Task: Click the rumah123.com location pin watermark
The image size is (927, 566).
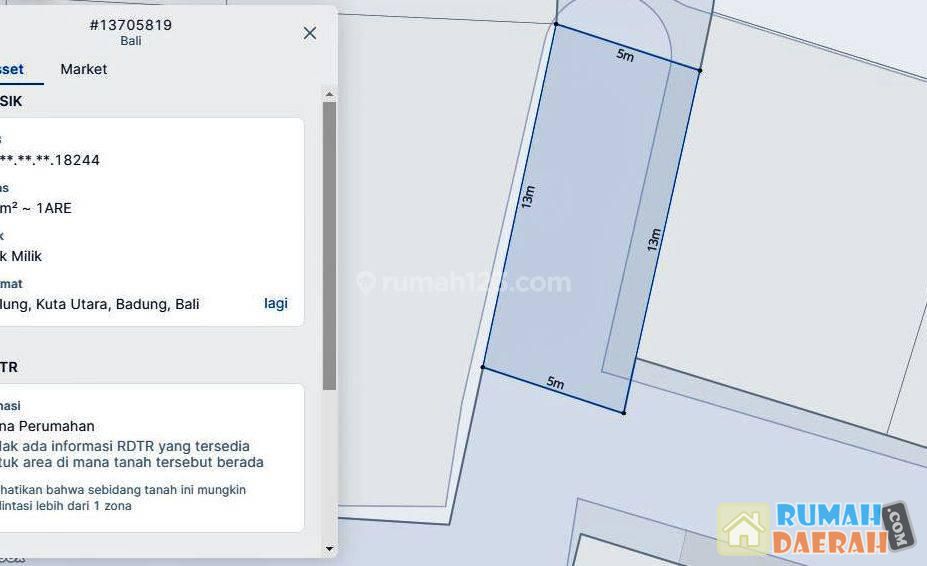Action: click(366, 283)
